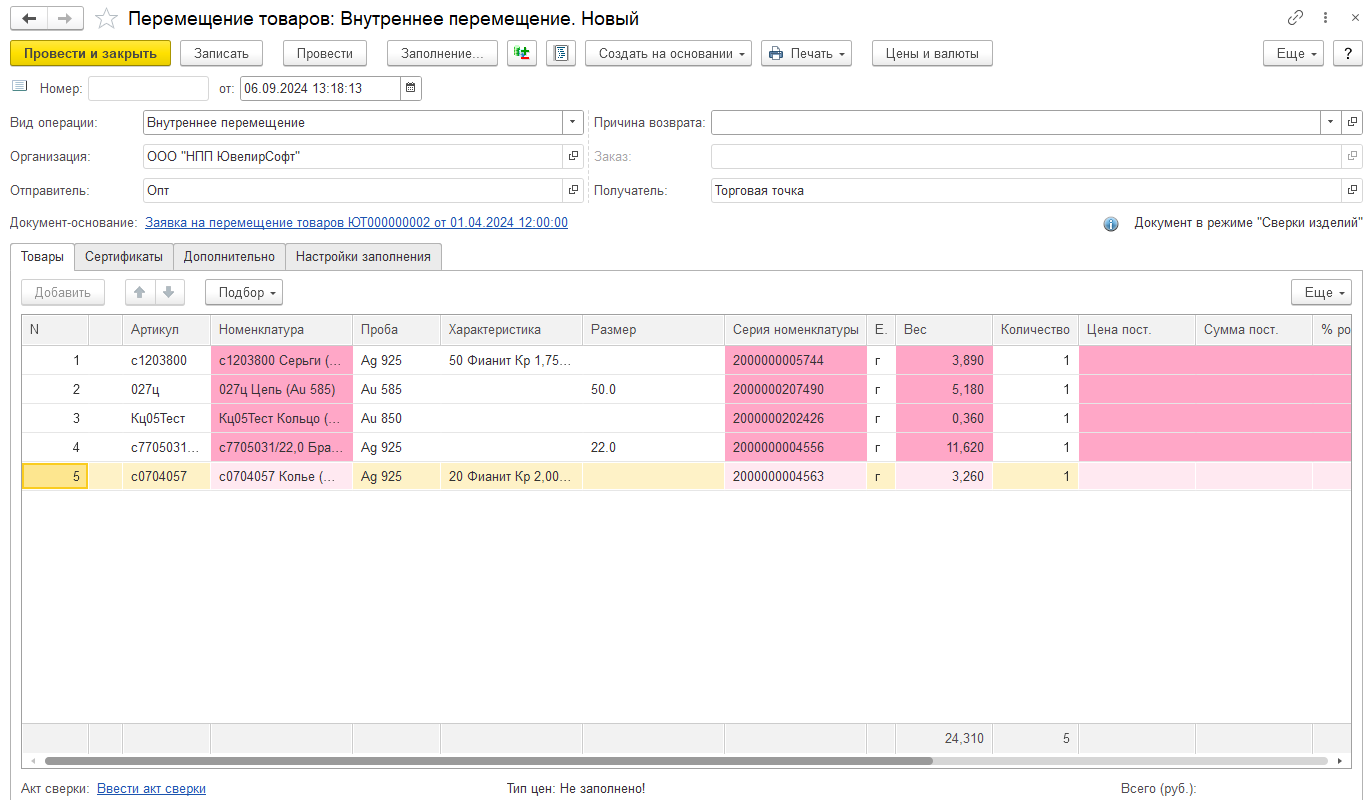Go back with the left arrow
Viewport: 1364px width, 807px height.
30,19
